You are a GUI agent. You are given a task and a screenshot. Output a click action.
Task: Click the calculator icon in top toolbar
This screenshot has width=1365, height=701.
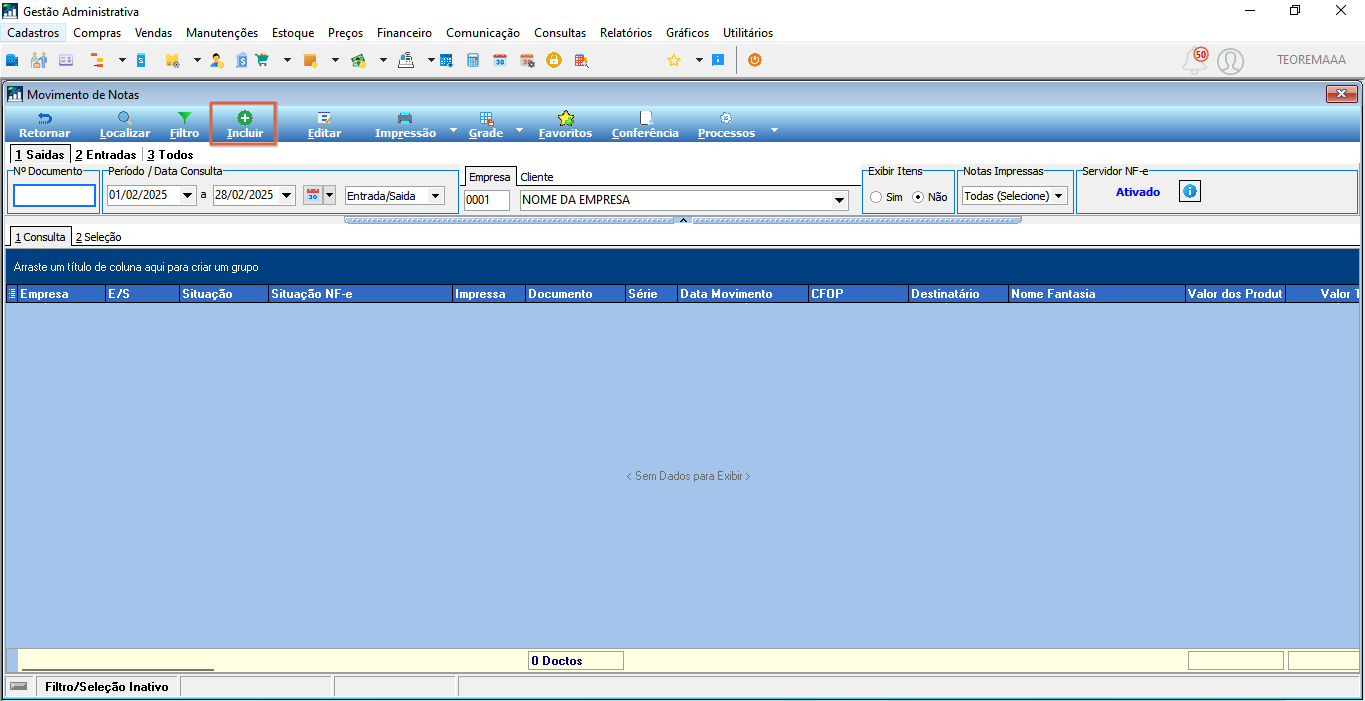(473, 60)
